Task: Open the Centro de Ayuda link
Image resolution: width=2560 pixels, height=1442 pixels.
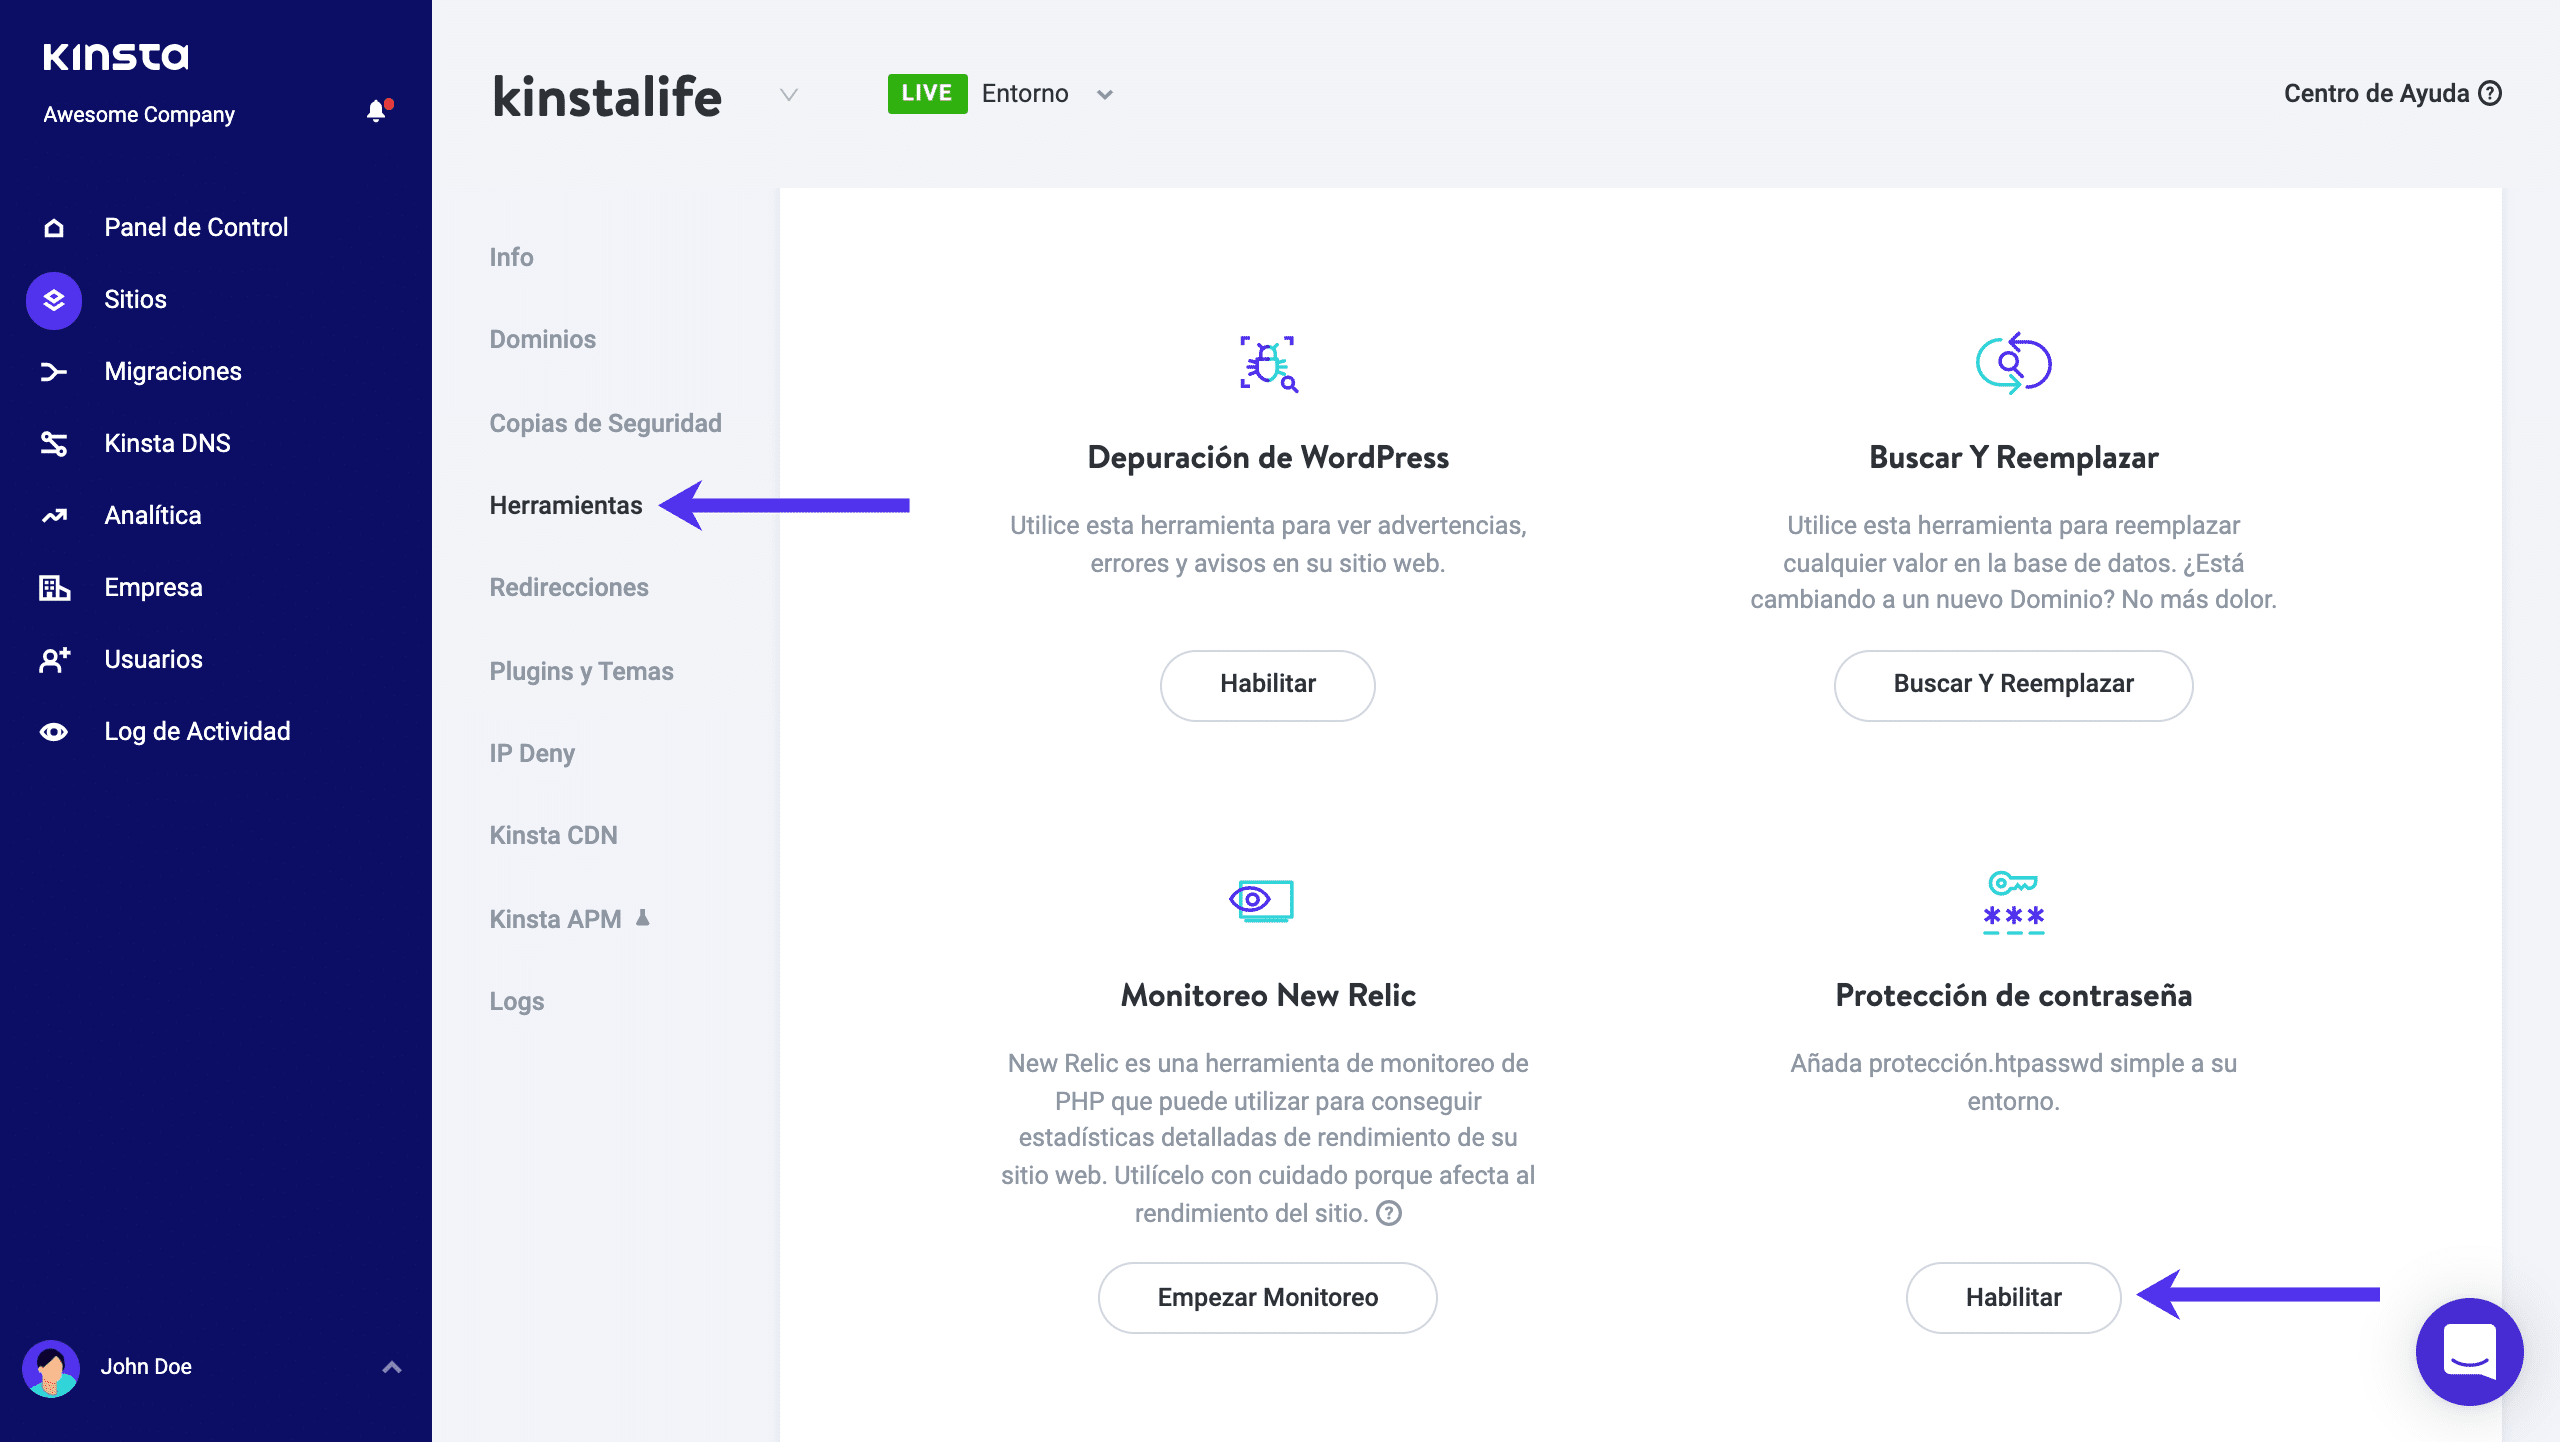Action: [2392, 94]
